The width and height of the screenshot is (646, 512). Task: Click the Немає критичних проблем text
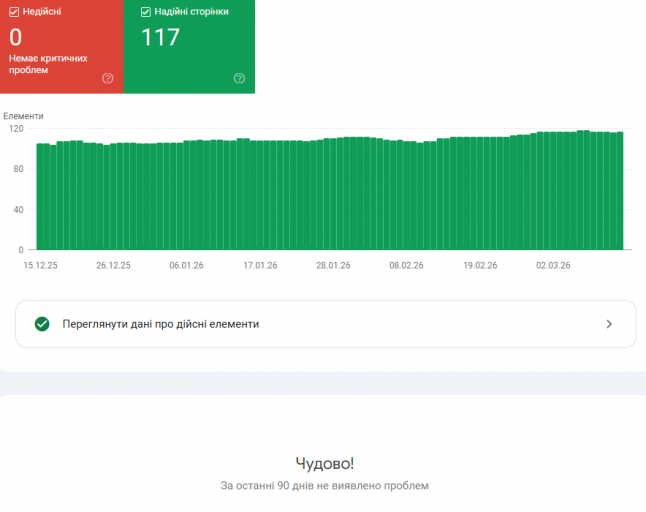click(x=48, y=64)
